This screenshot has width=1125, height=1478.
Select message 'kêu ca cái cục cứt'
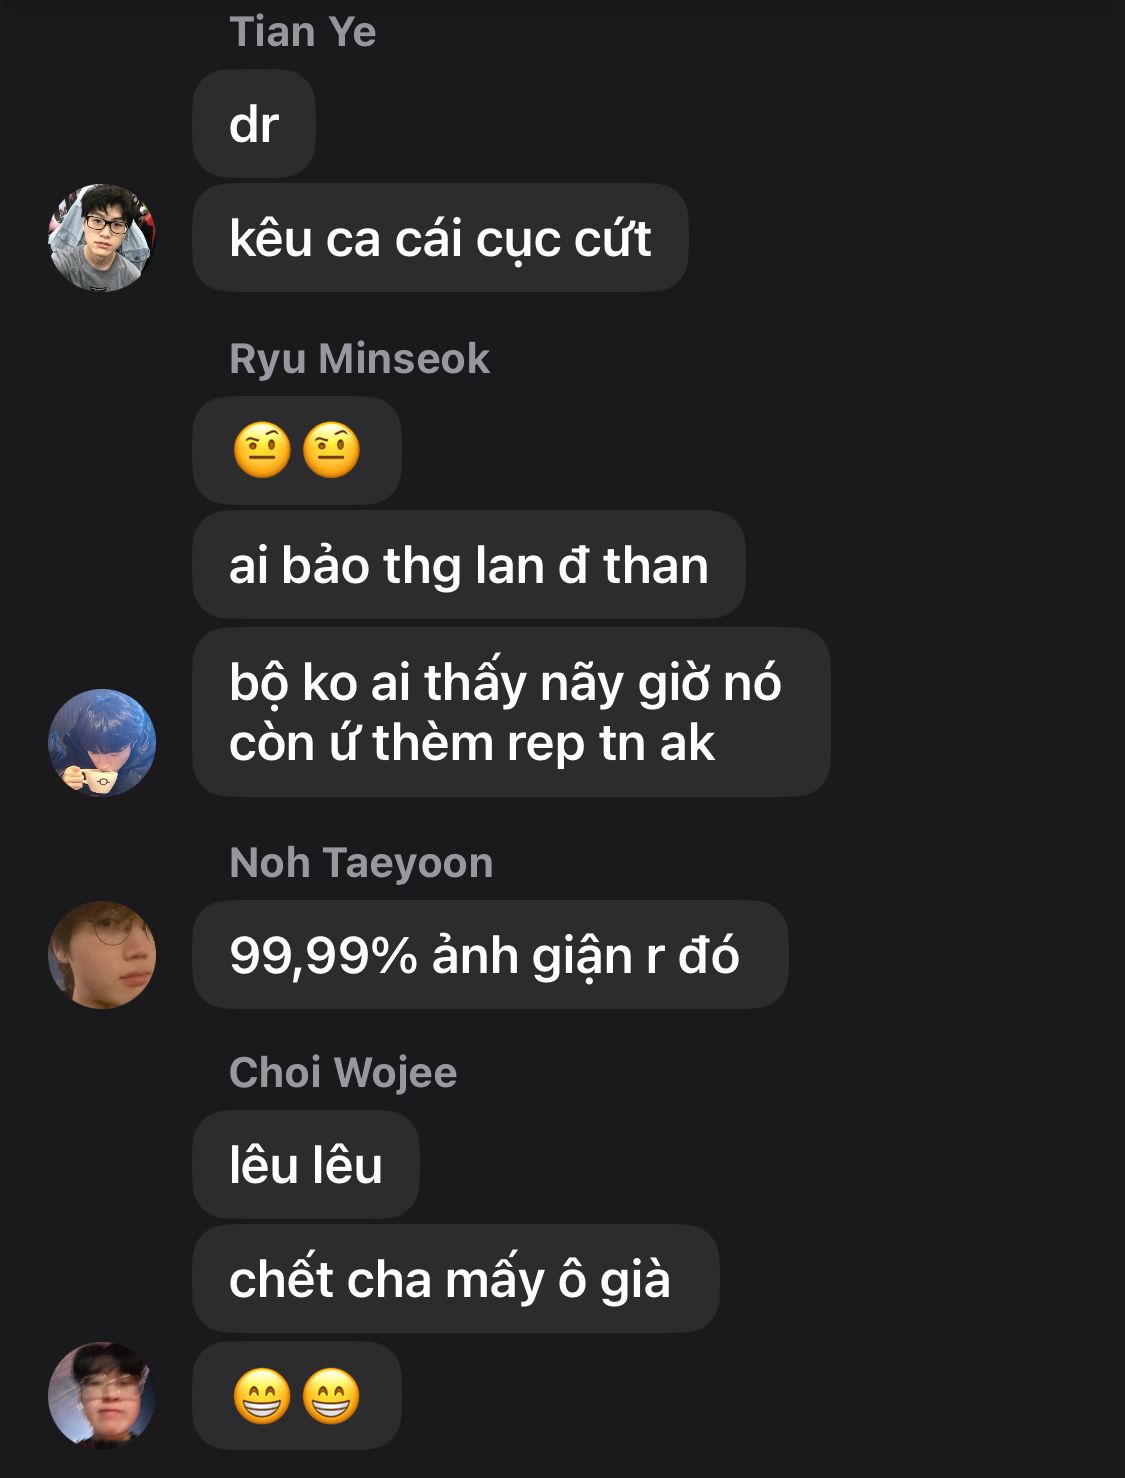click(x=440, y=238)
